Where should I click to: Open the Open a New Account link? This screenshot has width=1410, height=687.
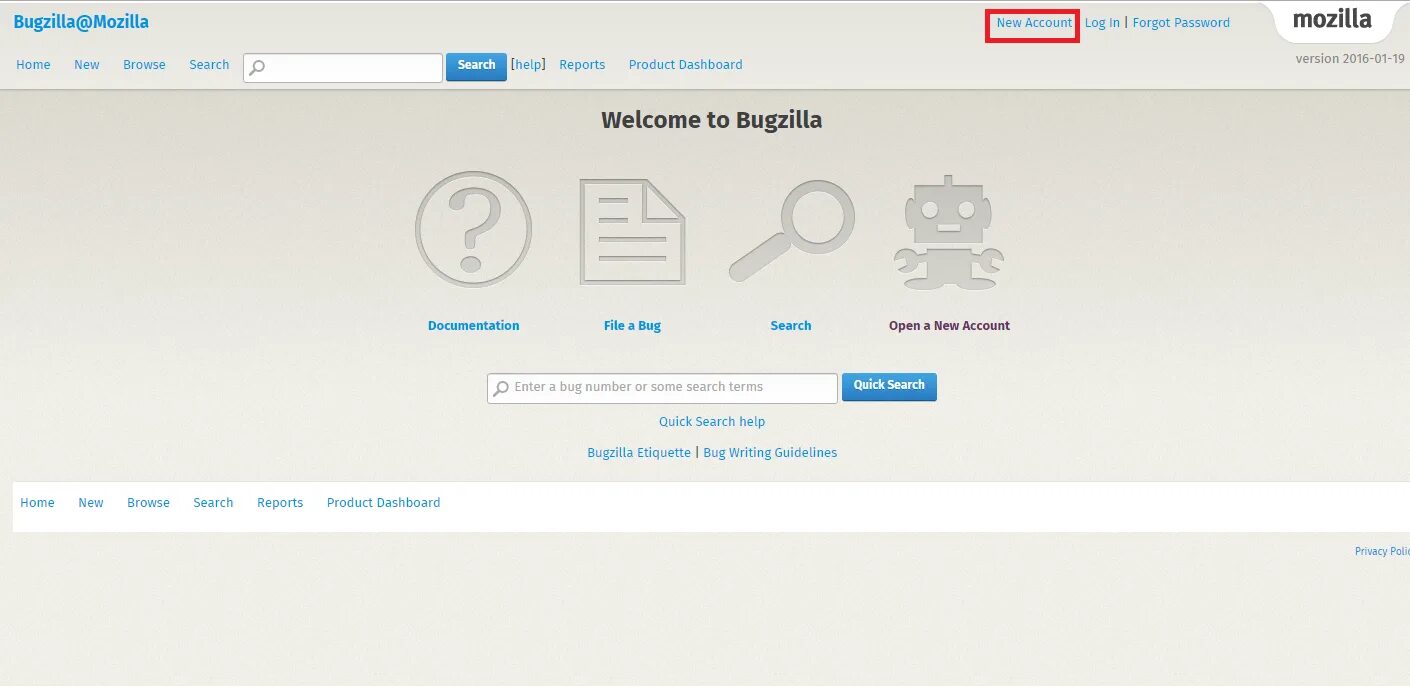[x=949, y=325]
